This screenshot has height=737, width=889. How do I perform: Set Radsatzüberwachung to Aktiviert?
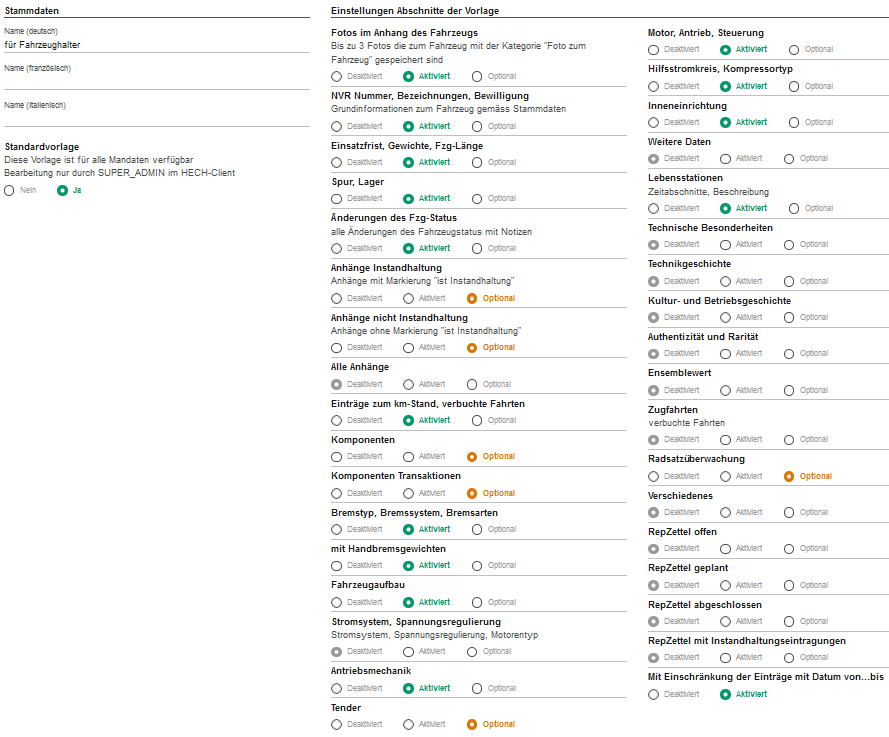coord(725,476)
